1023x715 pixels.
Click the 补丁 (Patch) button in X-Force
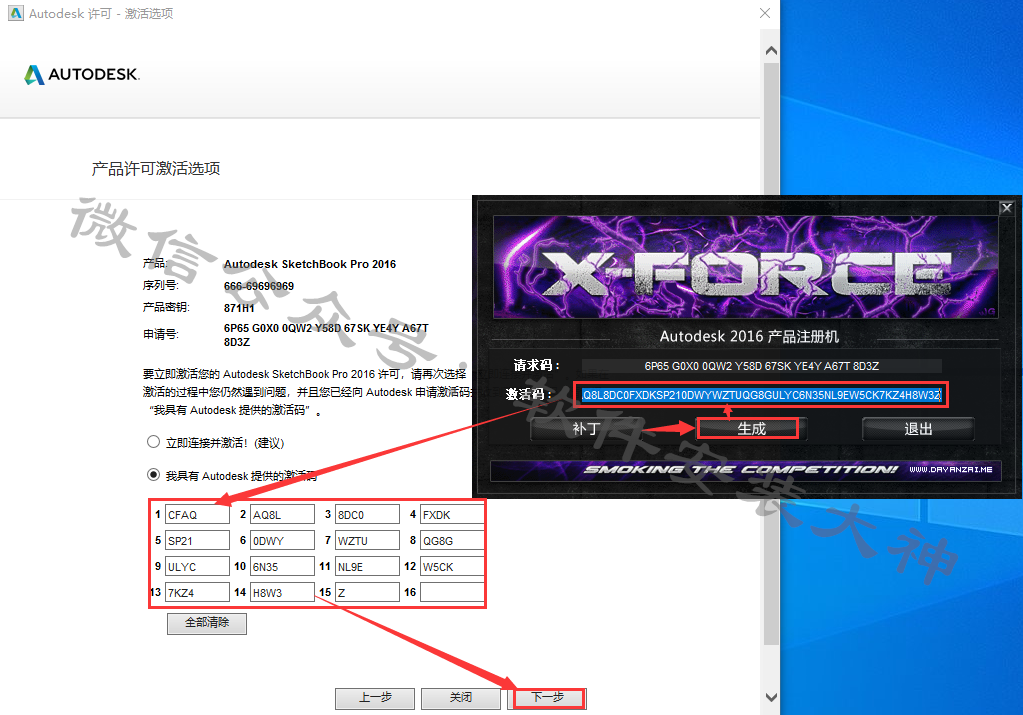pos(586,429)
